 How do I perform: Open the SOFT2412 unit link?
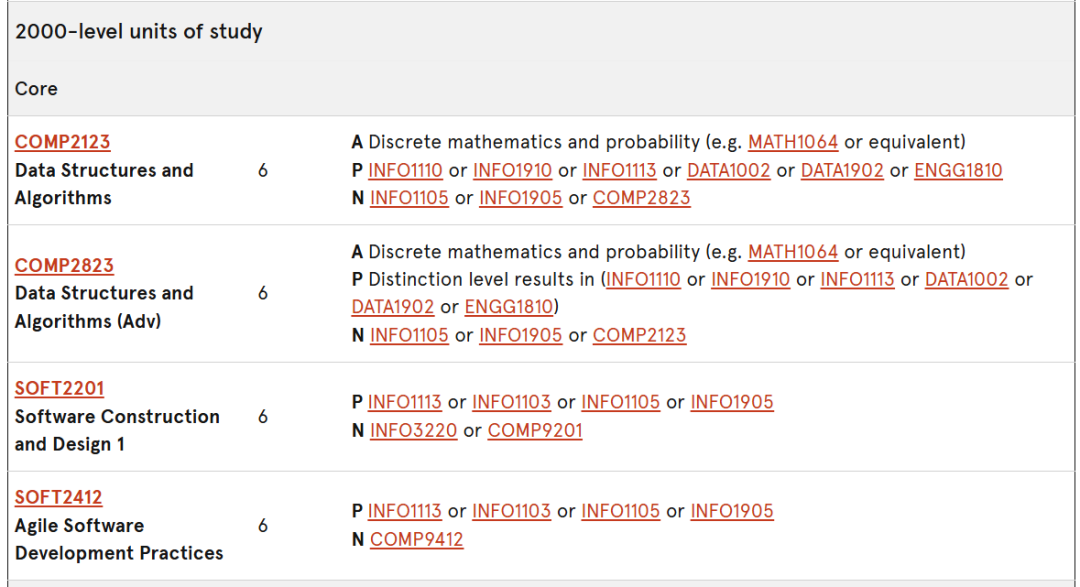point(59,497)
